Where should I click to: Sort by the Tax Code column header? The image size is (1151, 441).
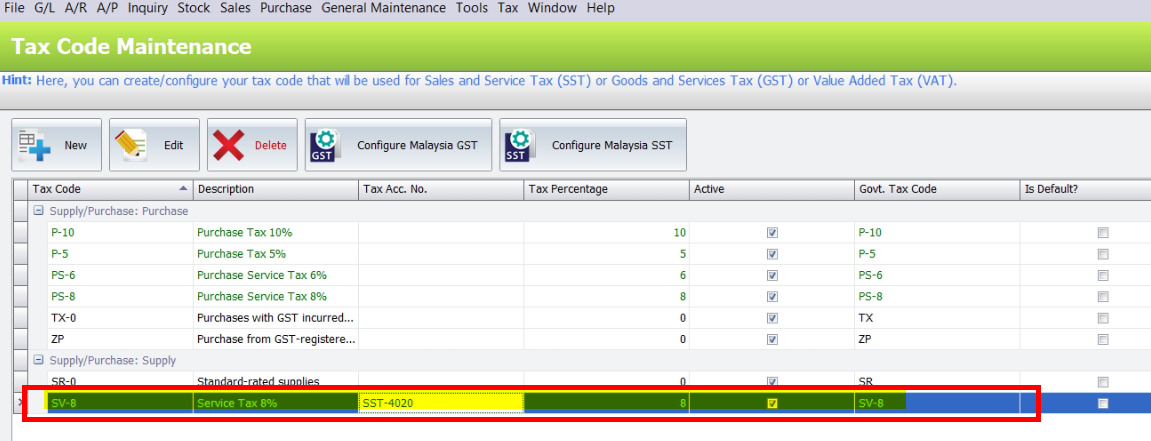click(x=110, y=189)
